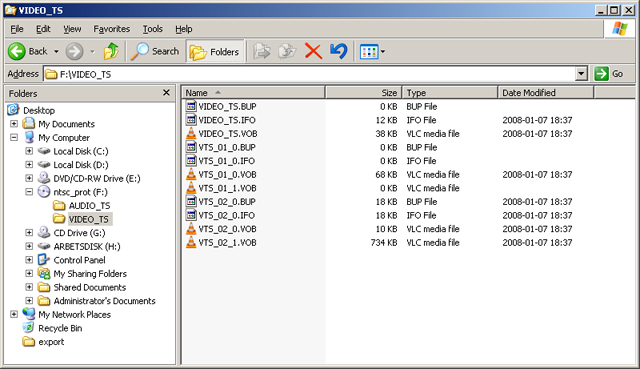The width and height of the screenshot is (640, 369).
Task: Click the red Delete icon
Action: click(313, 51)
